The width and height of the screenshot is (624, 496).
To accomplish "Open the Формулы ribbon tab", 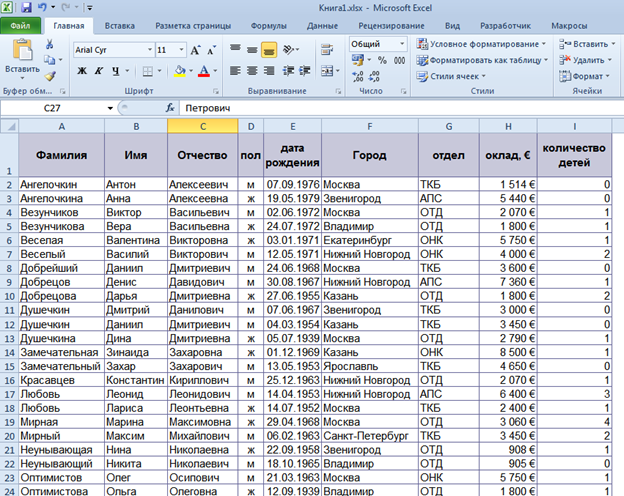I will 268,24.
